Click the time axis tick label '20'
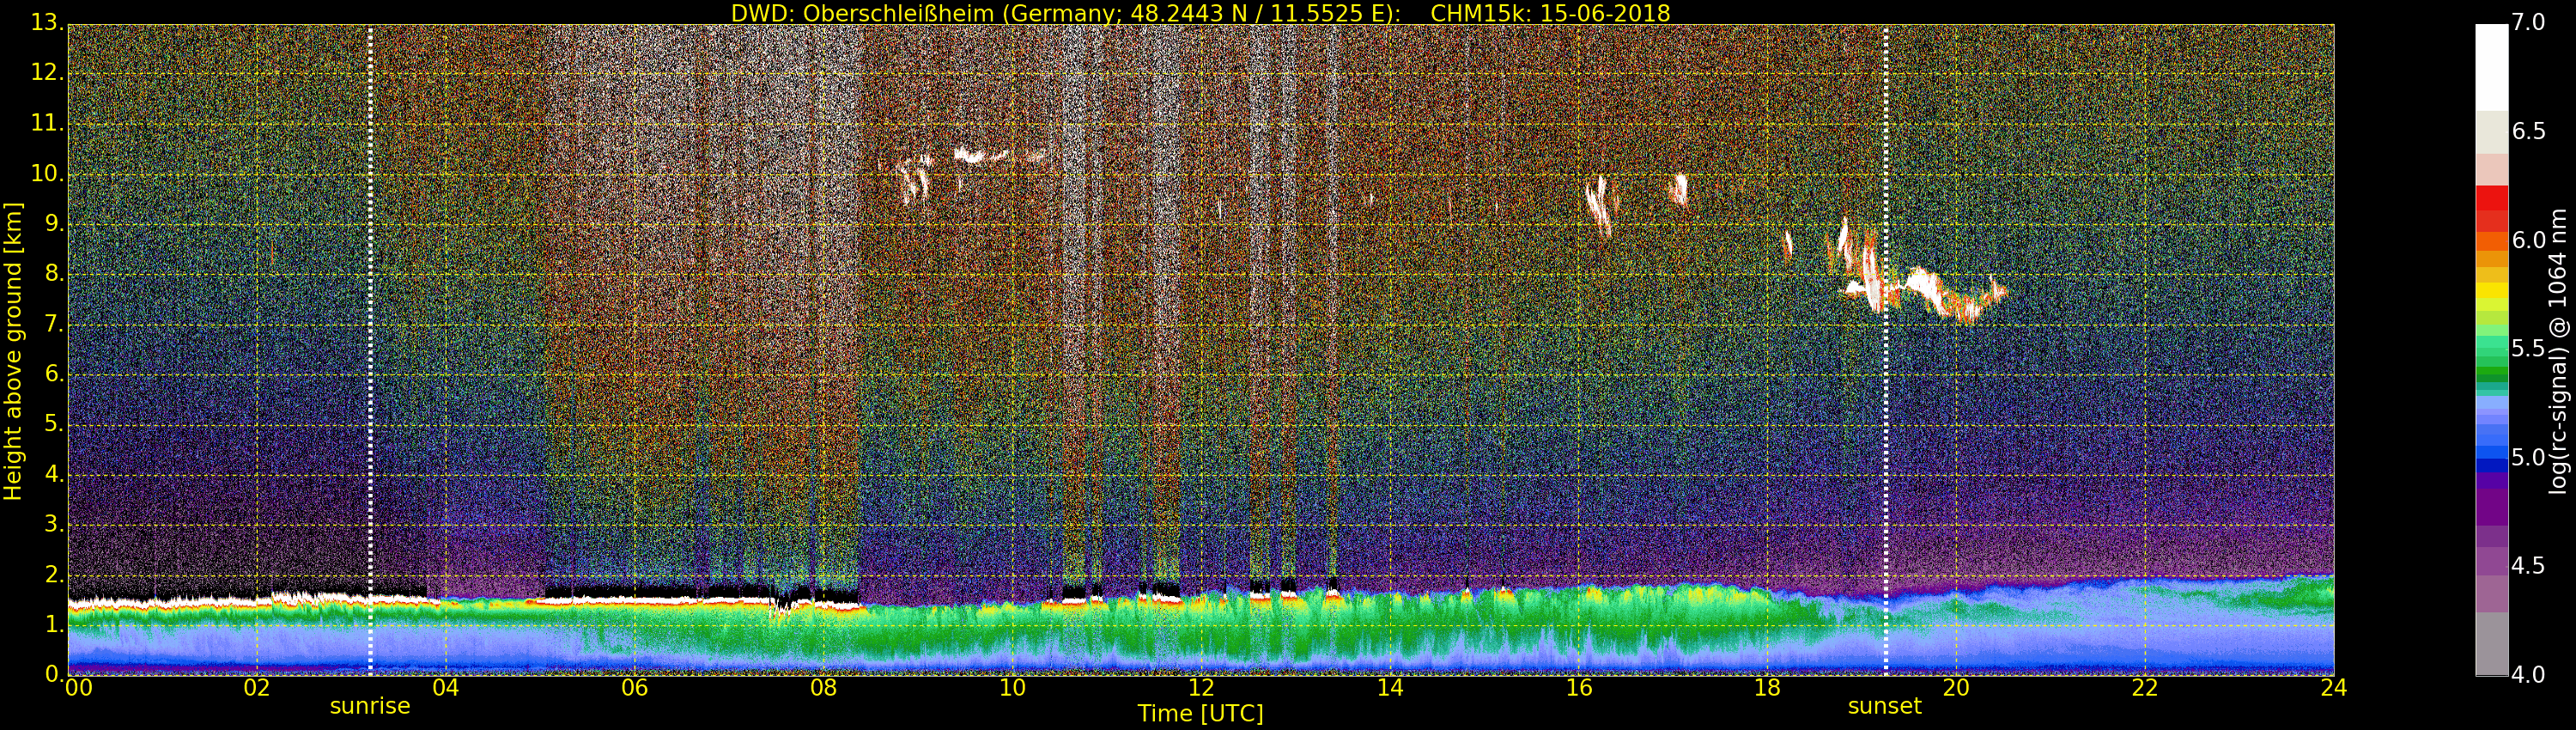Image resolution: width=2576 pixels, height=730 pixels. pos(1956,688)
